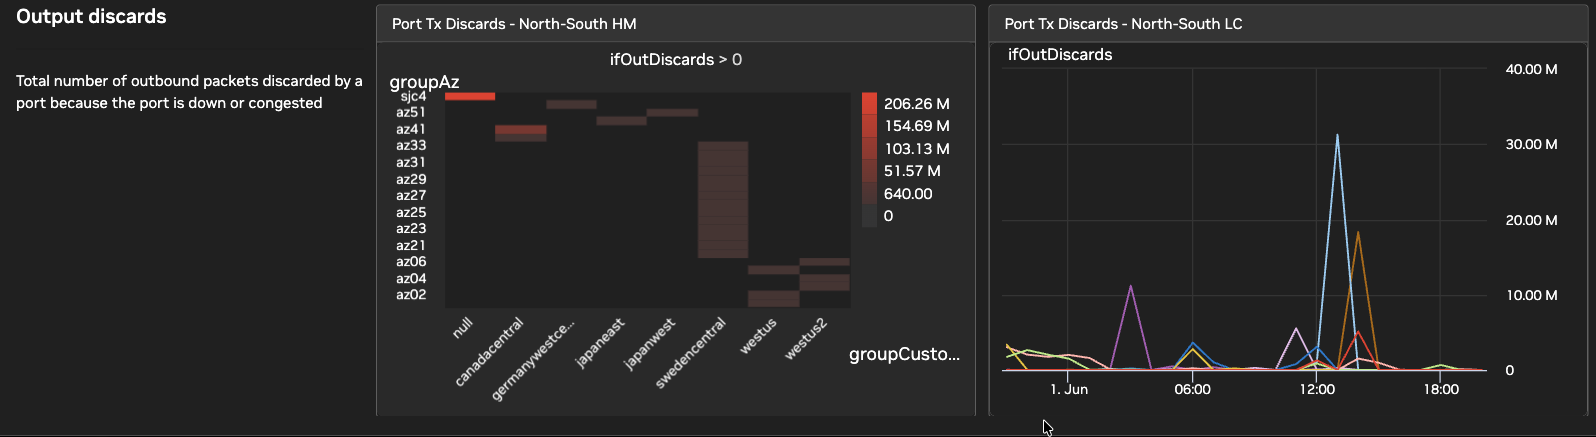Click the 'canadacentral' column label
The image size is (1596, 437).
tap(489, 352)
